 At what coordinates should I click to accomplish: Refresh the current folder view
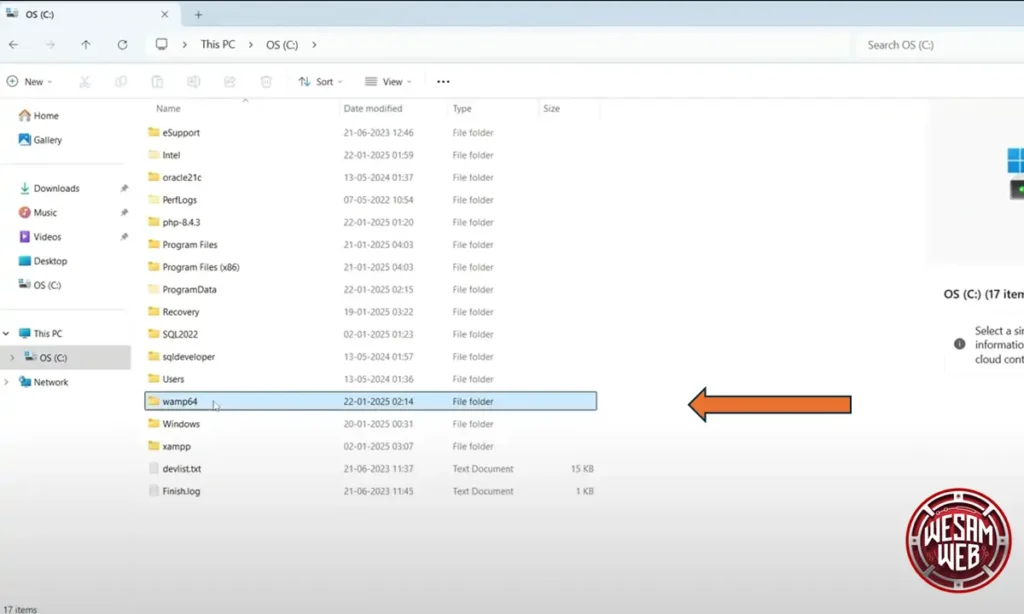click(122, 44)
